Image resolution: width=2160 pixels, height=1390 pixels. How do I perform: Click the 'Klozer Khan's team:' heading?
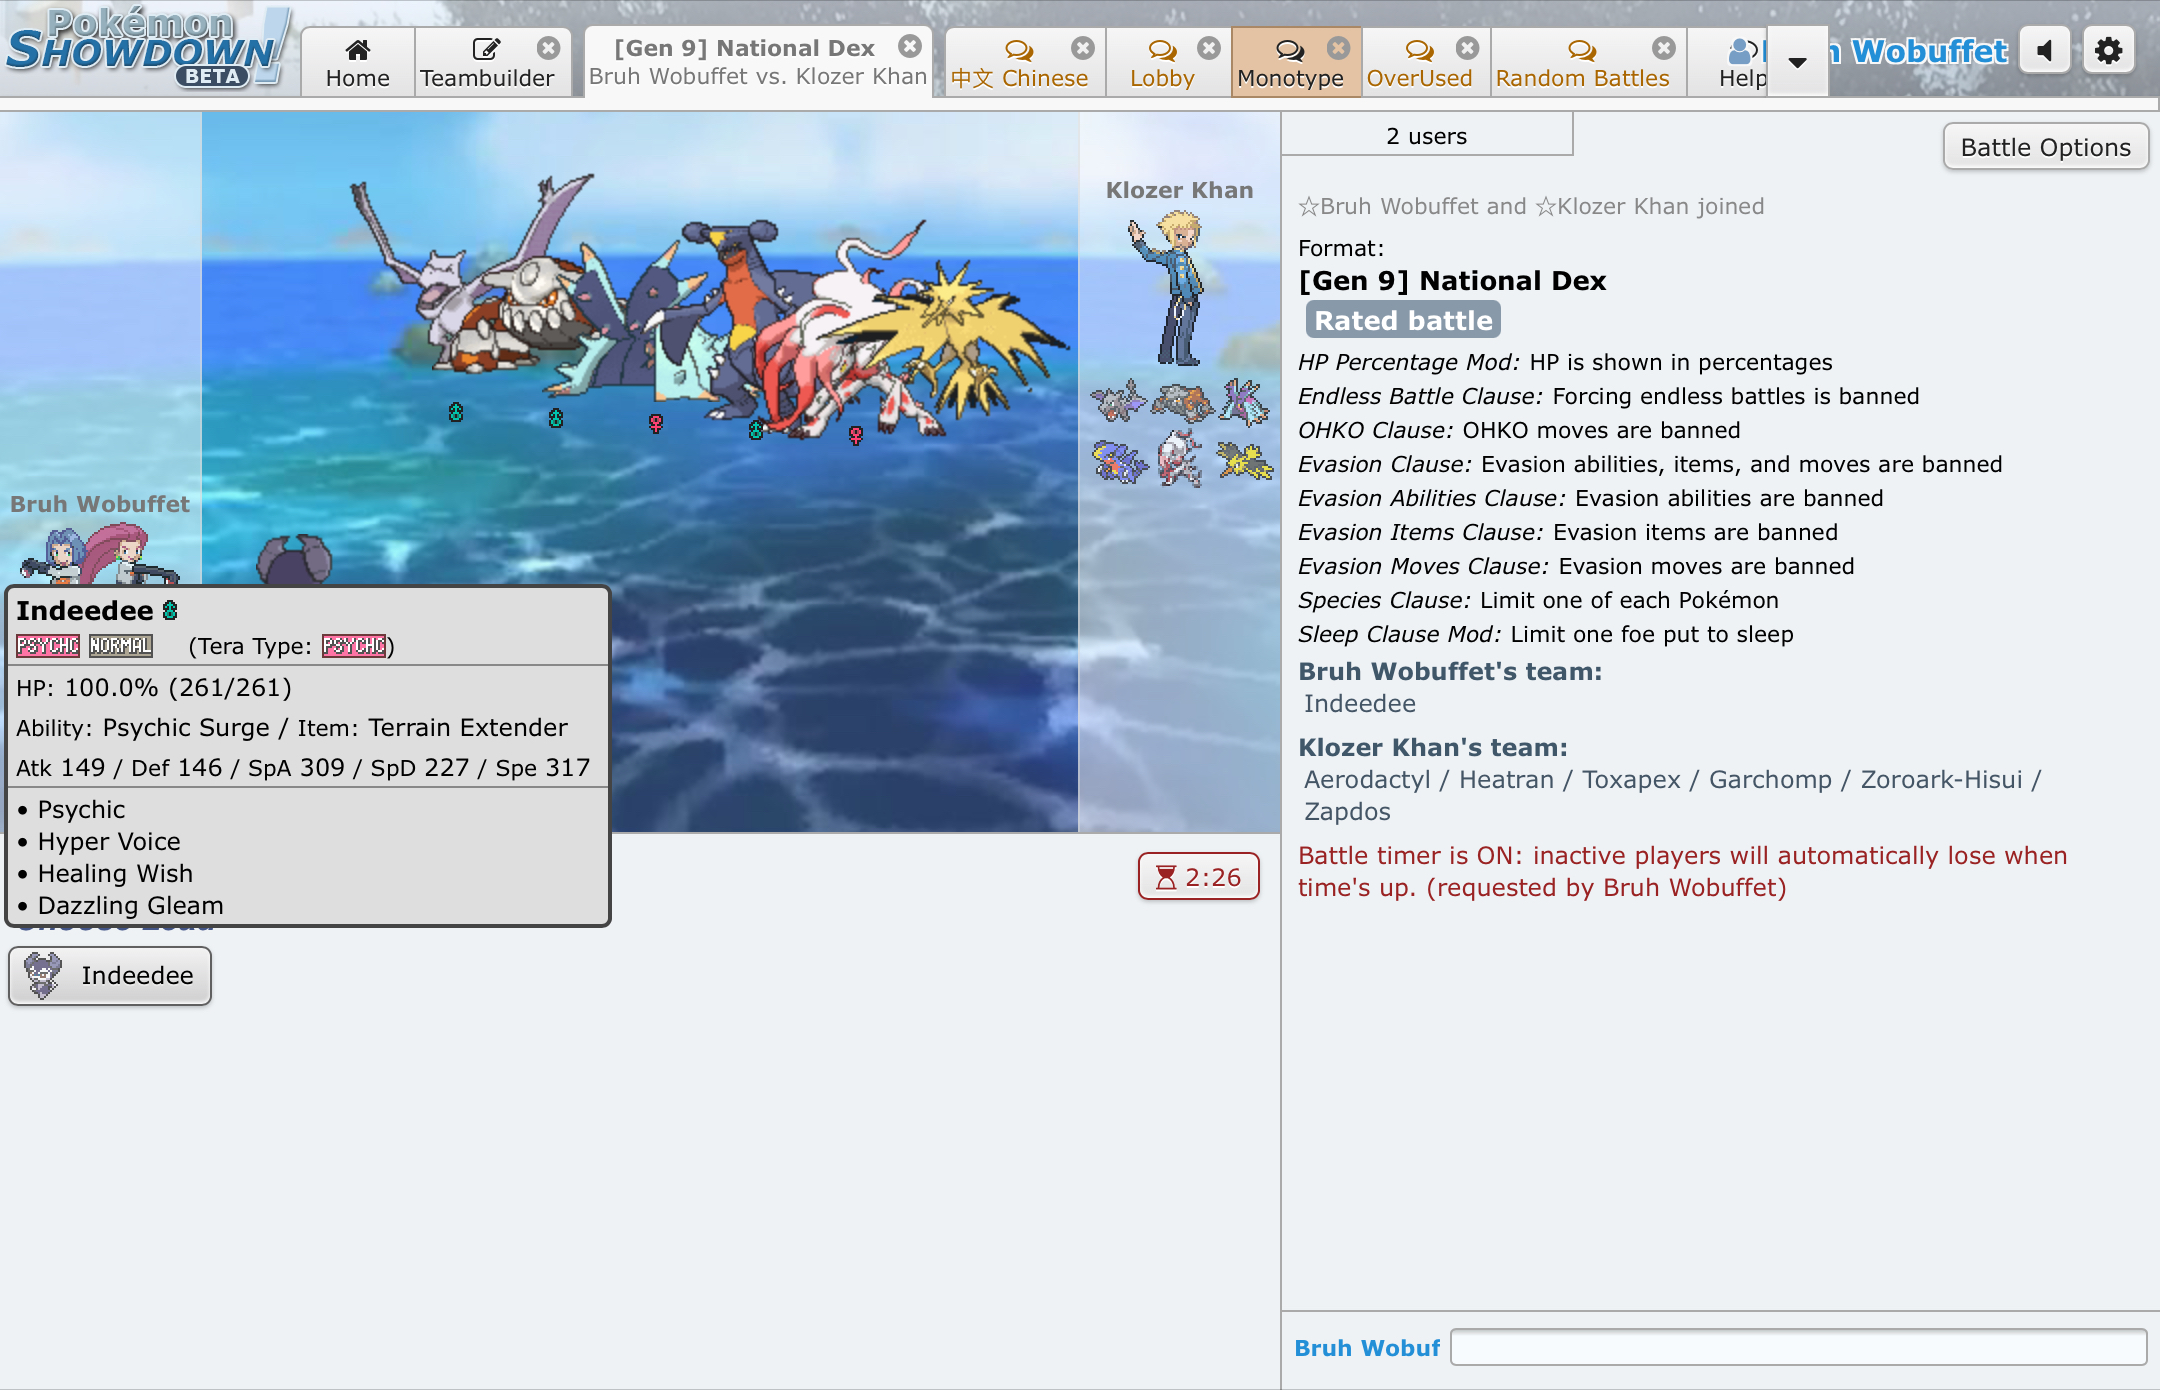(x=1432, y=747)
